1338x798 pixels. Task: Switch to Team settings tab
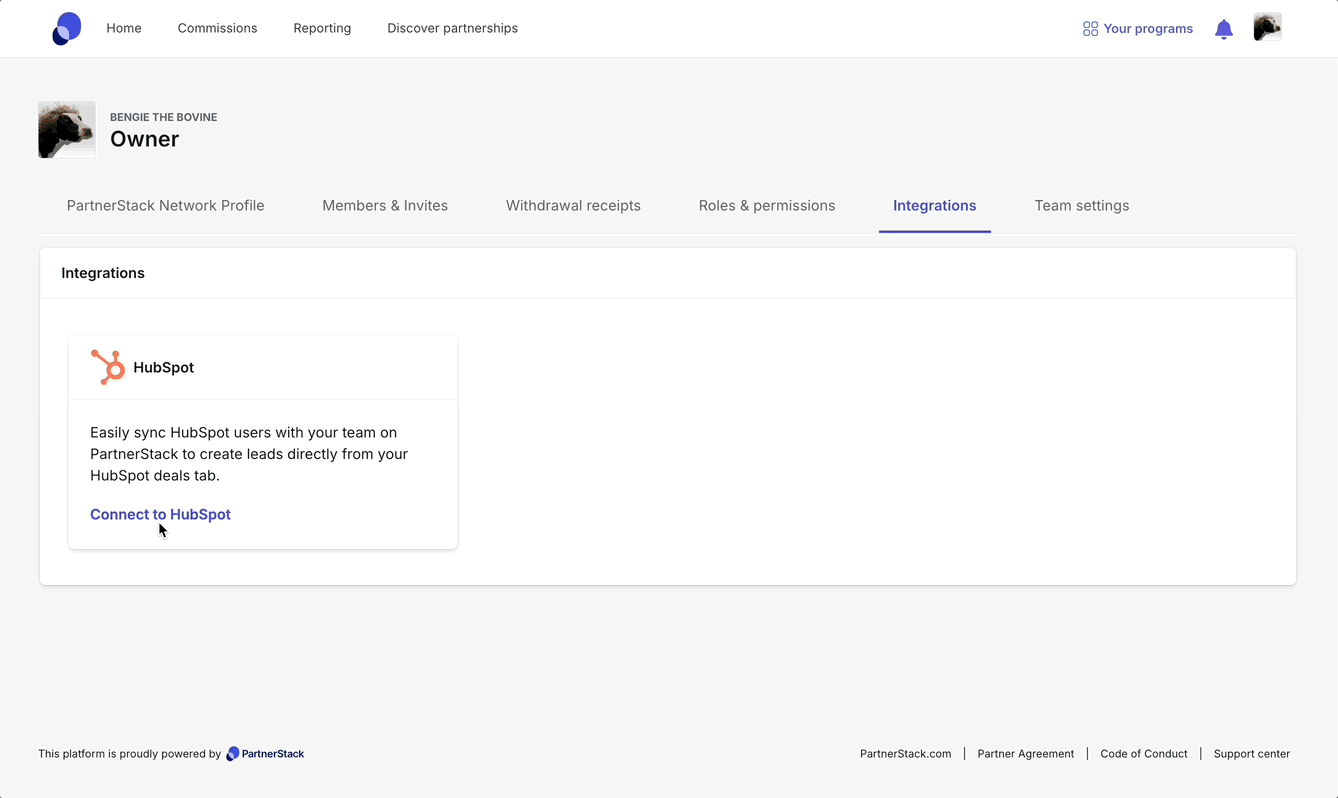pos(1082,206)
